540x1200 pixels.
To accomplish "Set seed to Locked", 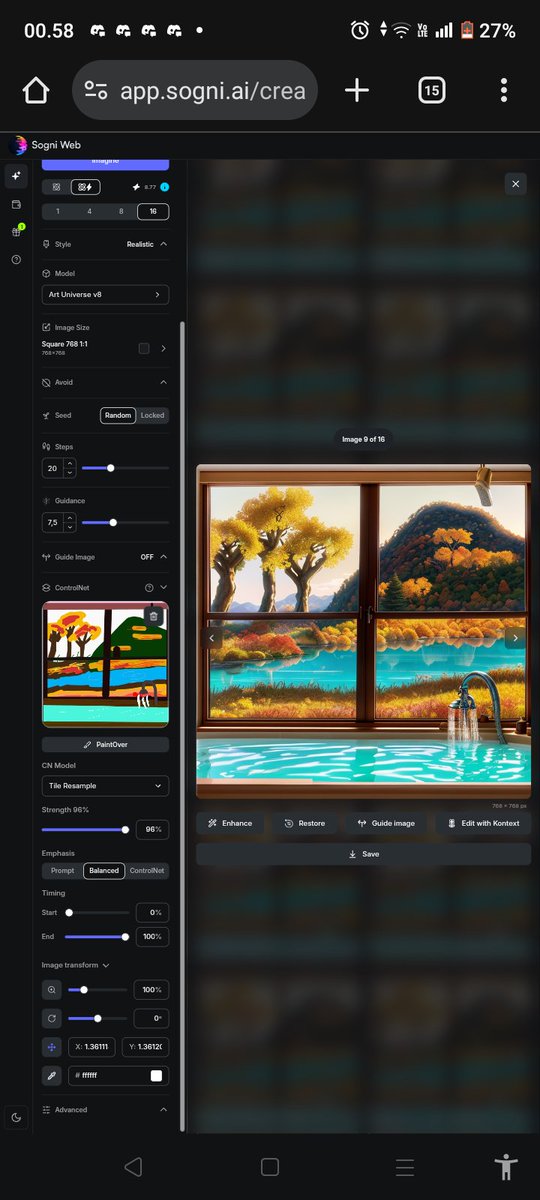I will tap(152, 415).
